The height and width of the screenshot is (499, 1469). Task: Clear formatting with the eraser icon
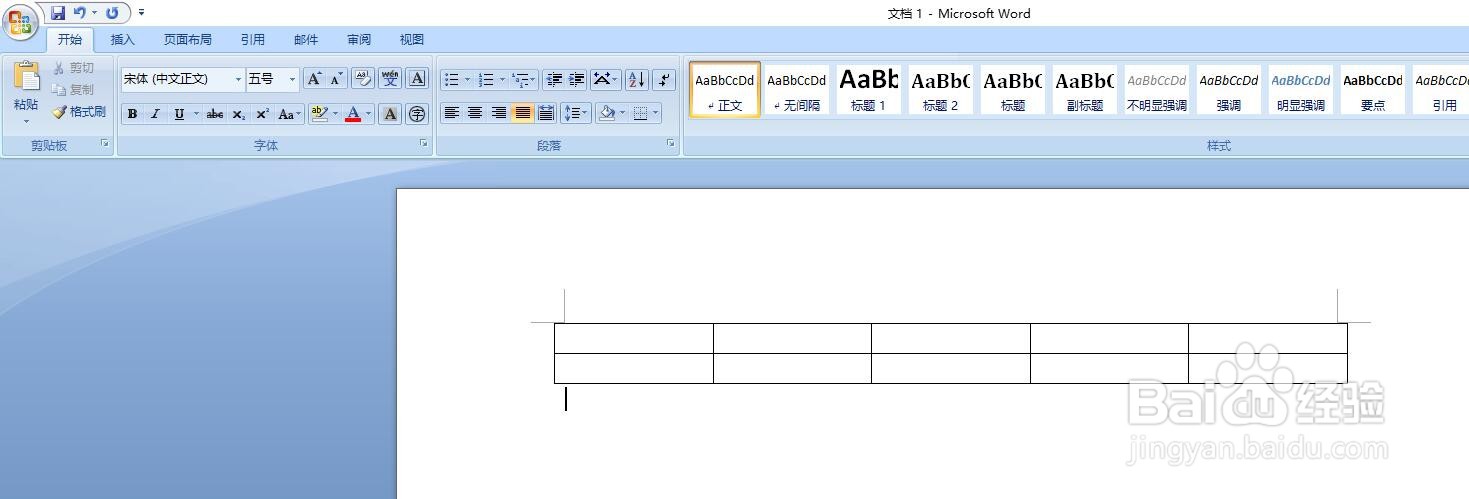click(x=363, y=79)
